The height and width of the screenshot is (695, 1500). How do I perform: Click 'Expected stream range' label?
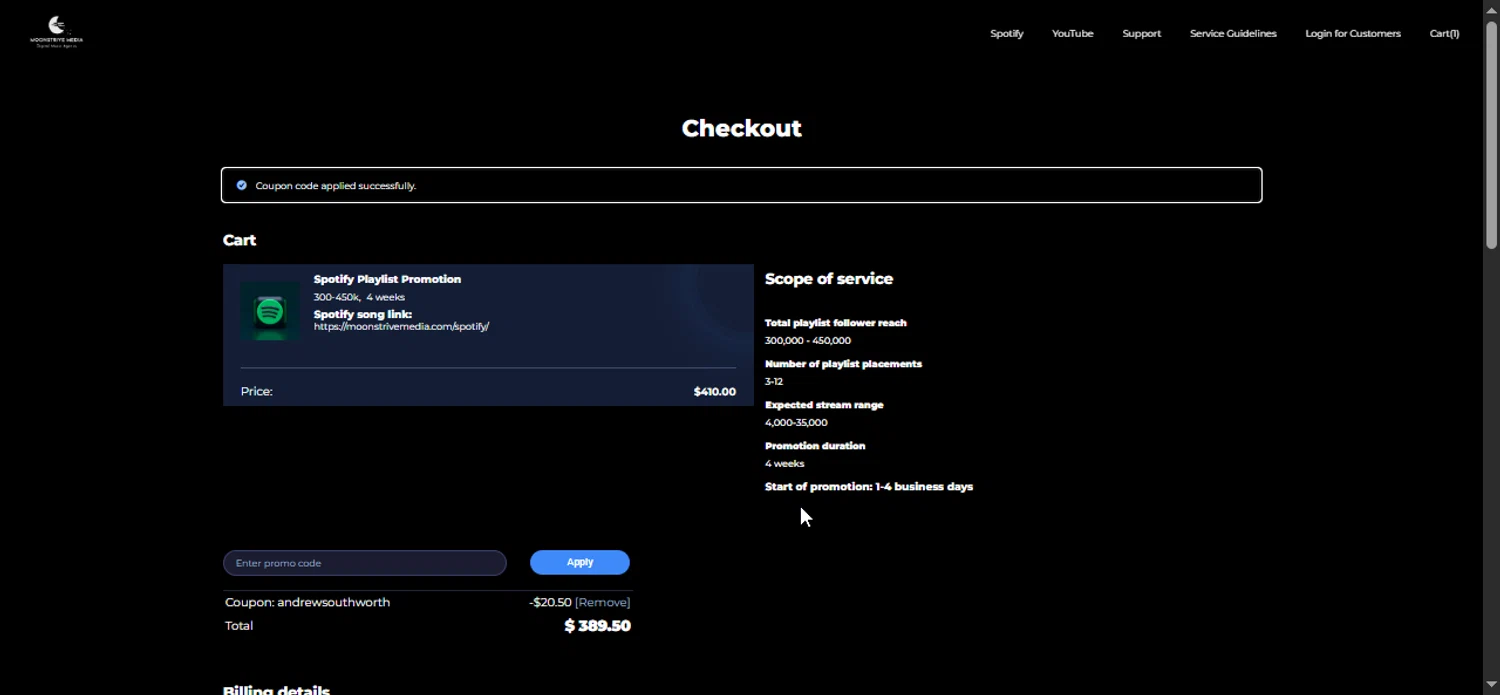point(824,405)
